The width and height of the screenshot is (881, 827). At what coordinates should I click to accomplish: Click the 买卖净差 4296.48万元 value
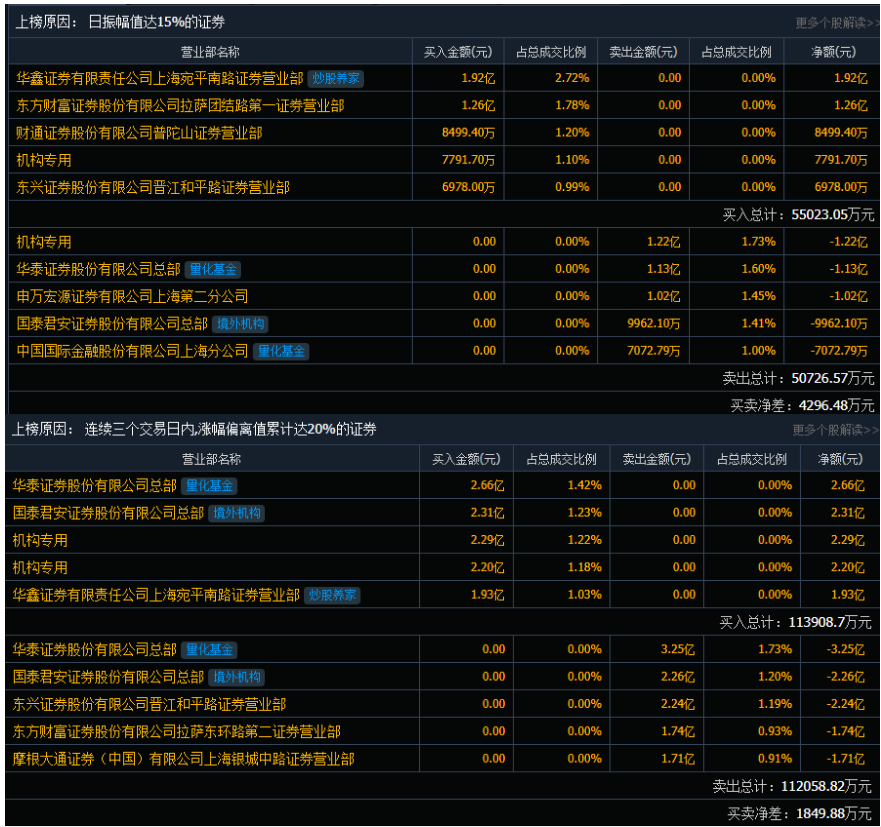point(802,406)
